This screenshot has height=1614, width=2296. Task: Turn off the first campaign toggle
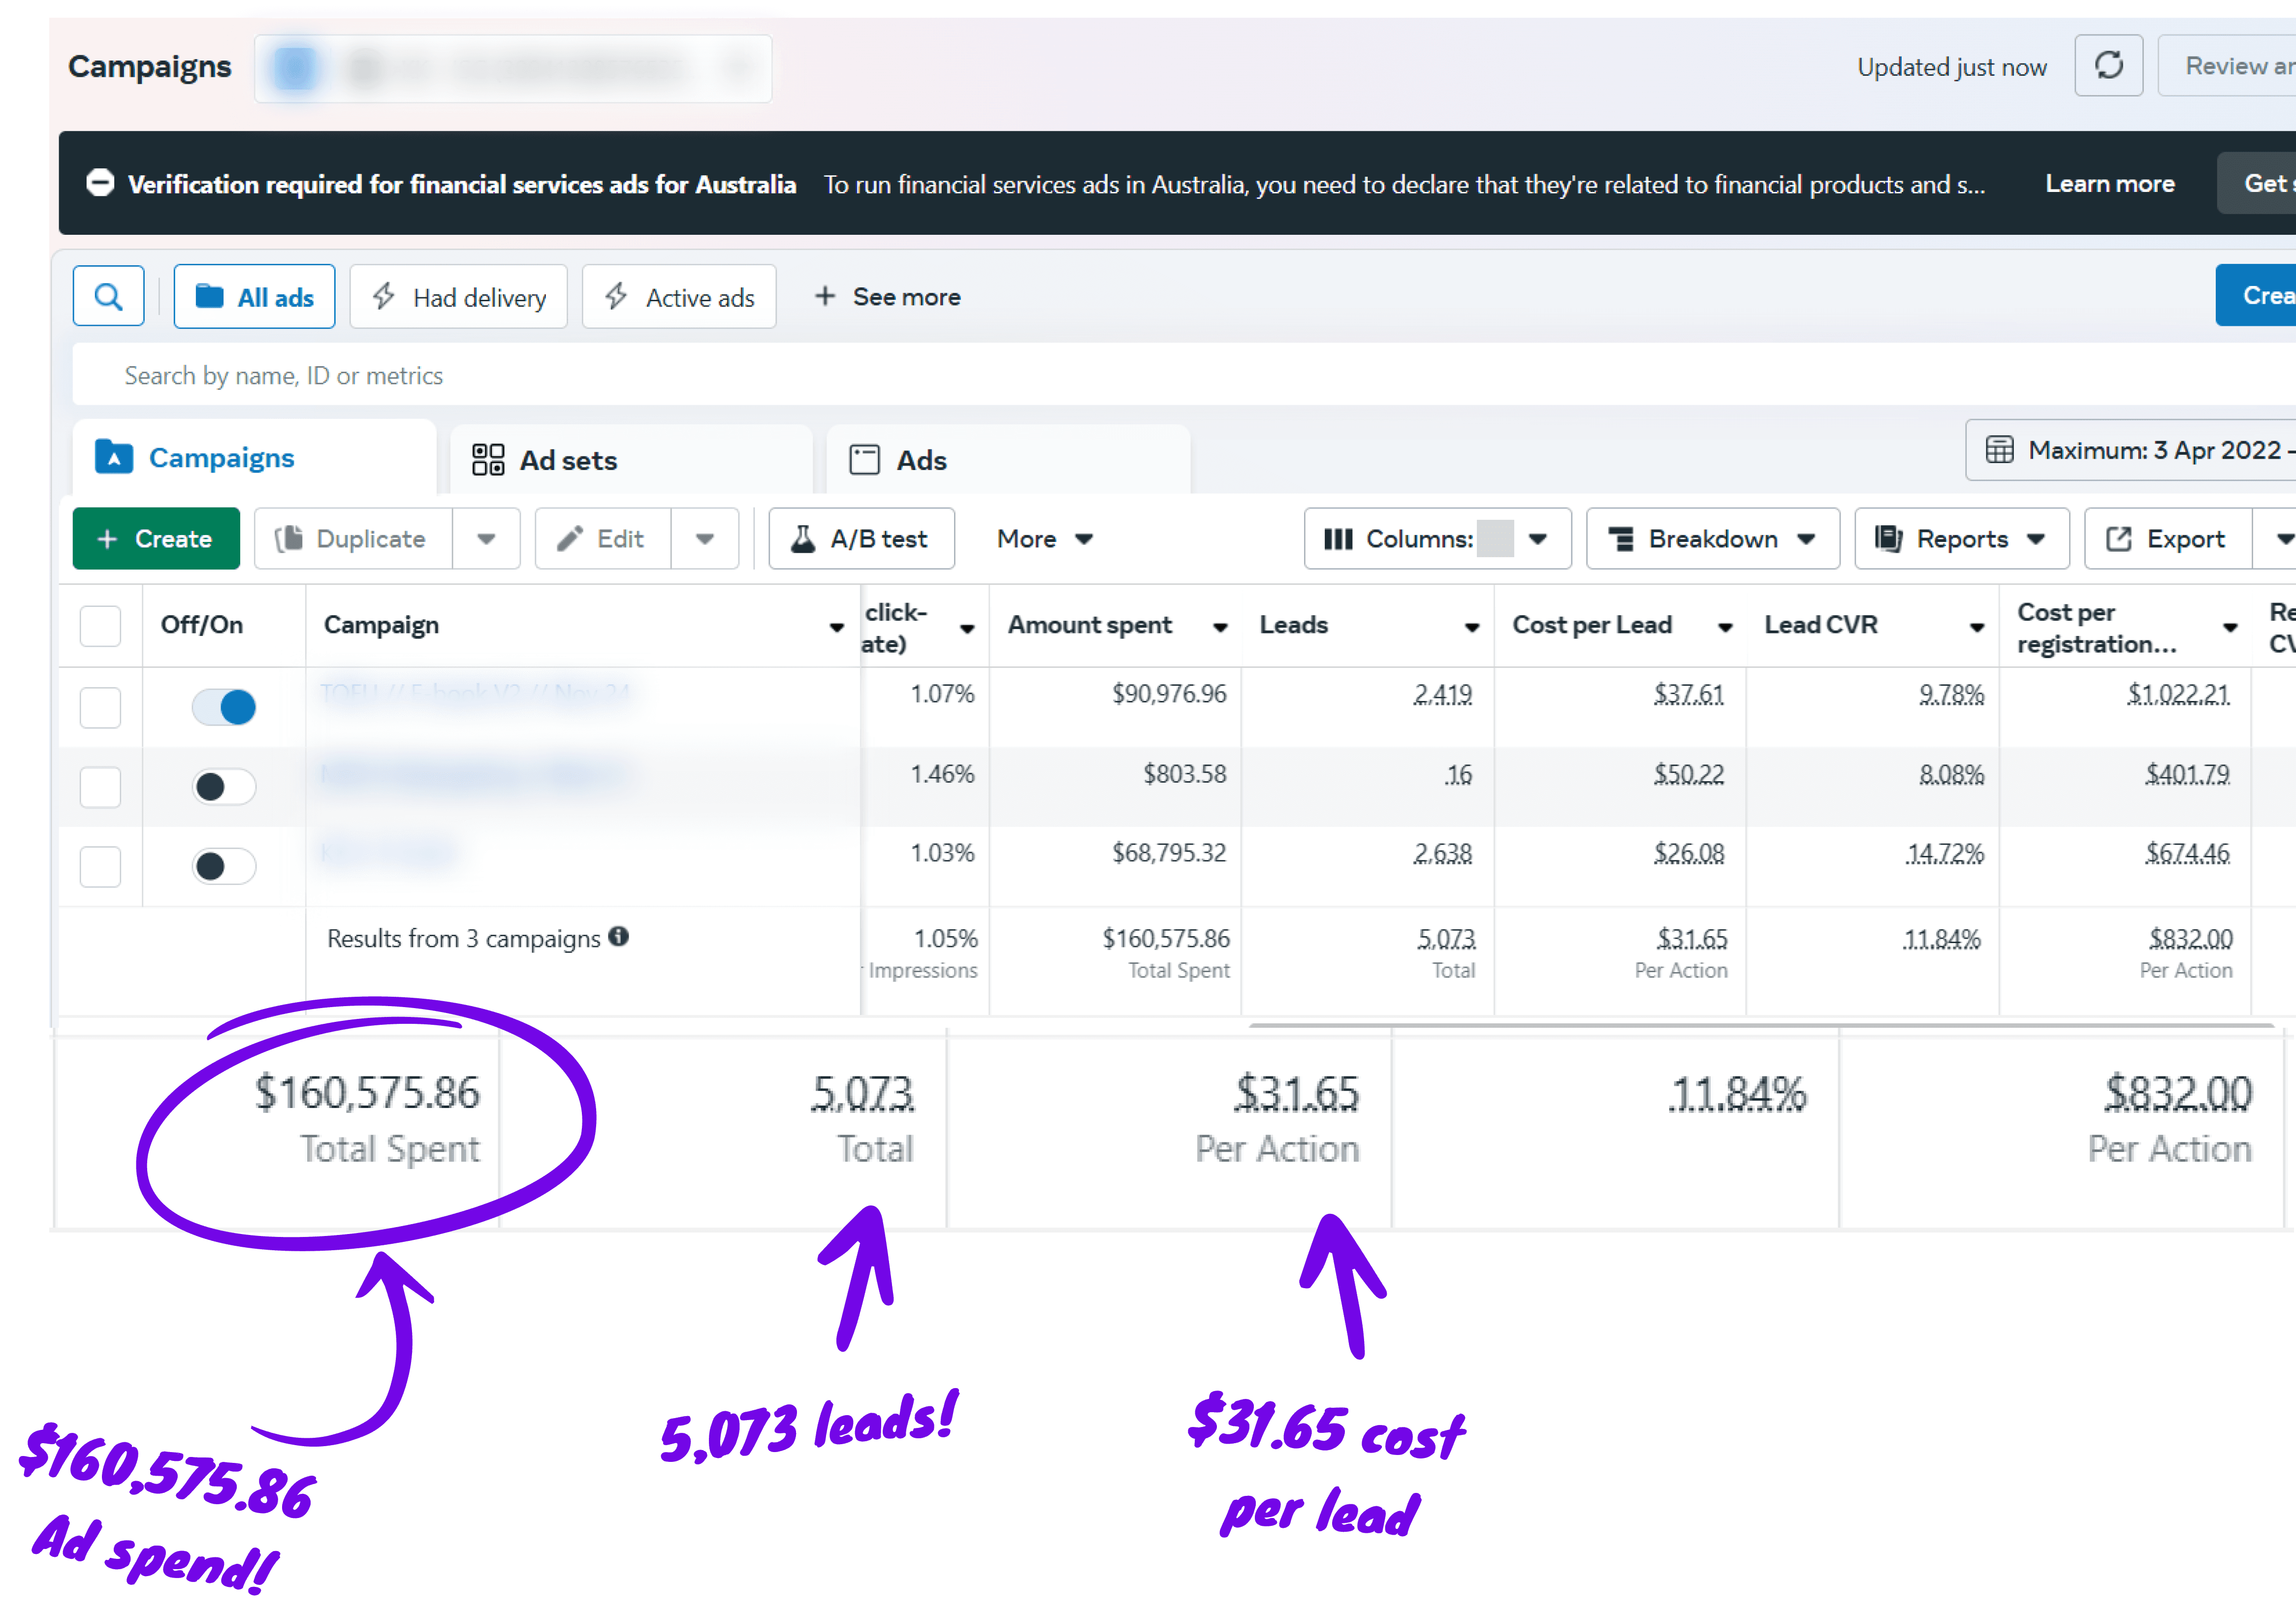coord(224,707)
